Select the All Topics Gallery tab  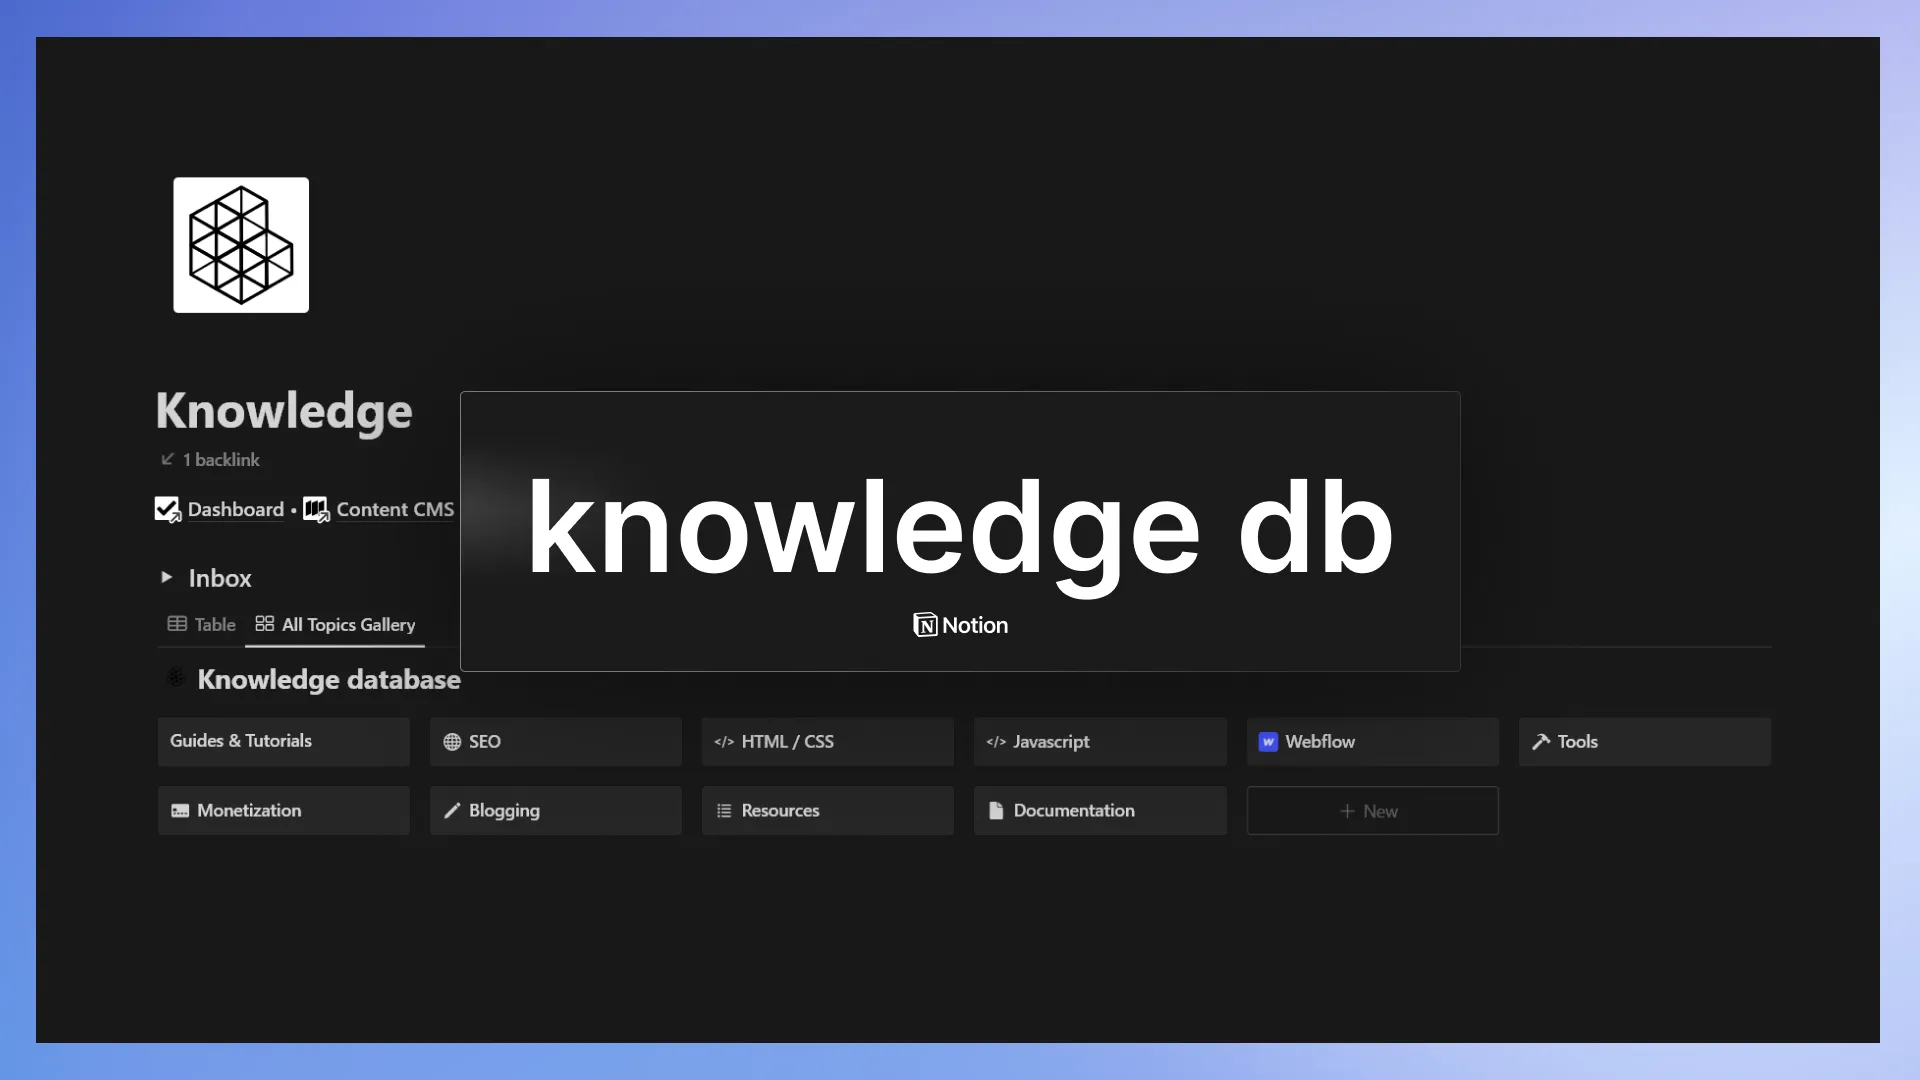[x=335, y=624]
